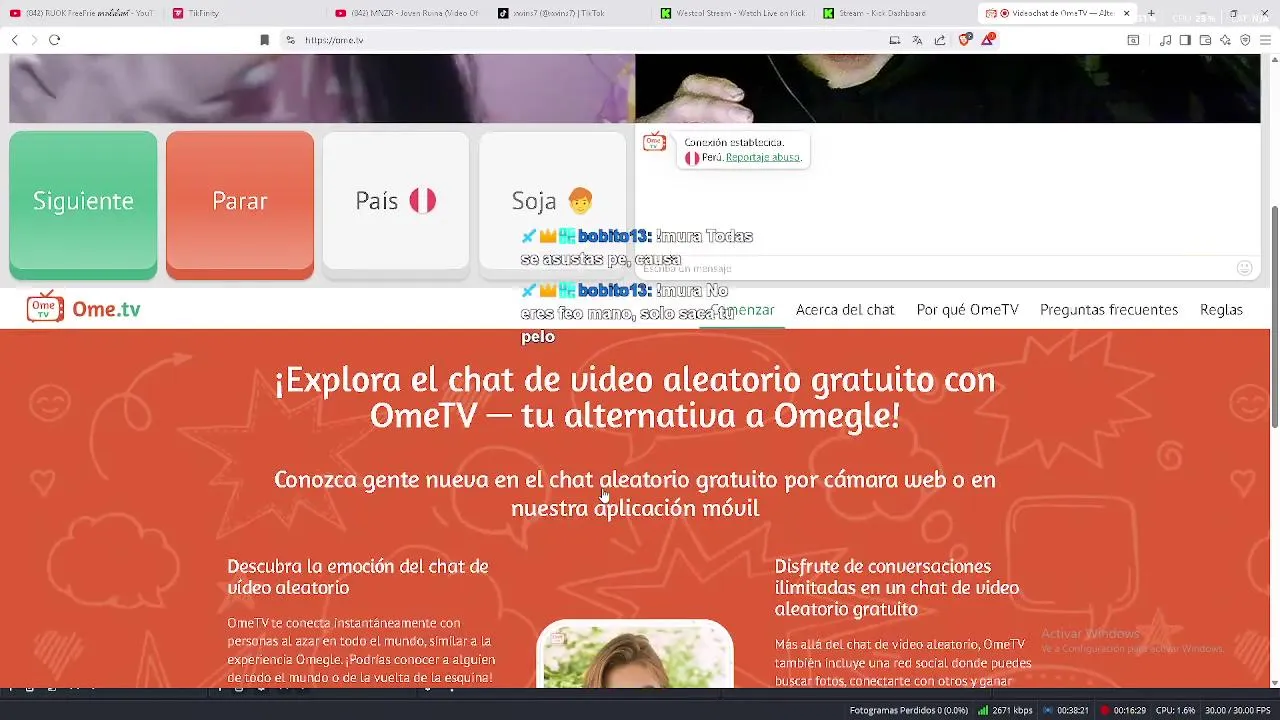This screenshot has width=1280, height=720.
Task: Click the '2671 kbps' bitrate indicator
Action: click(1005, 711)
